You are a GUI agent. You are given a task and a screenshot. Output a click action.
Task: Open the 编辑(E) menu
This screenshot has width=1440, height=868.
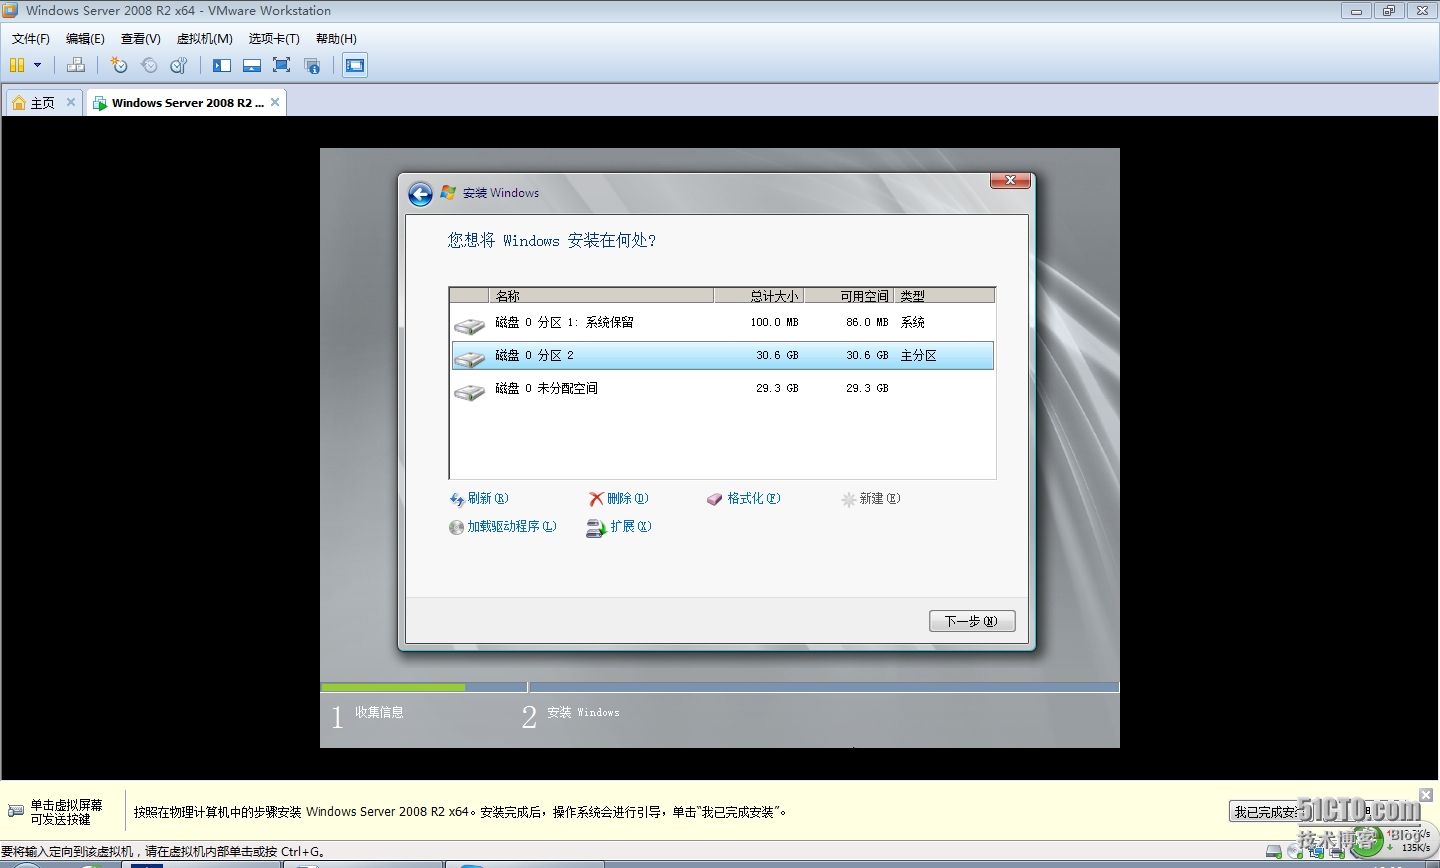tap(85, 39)
